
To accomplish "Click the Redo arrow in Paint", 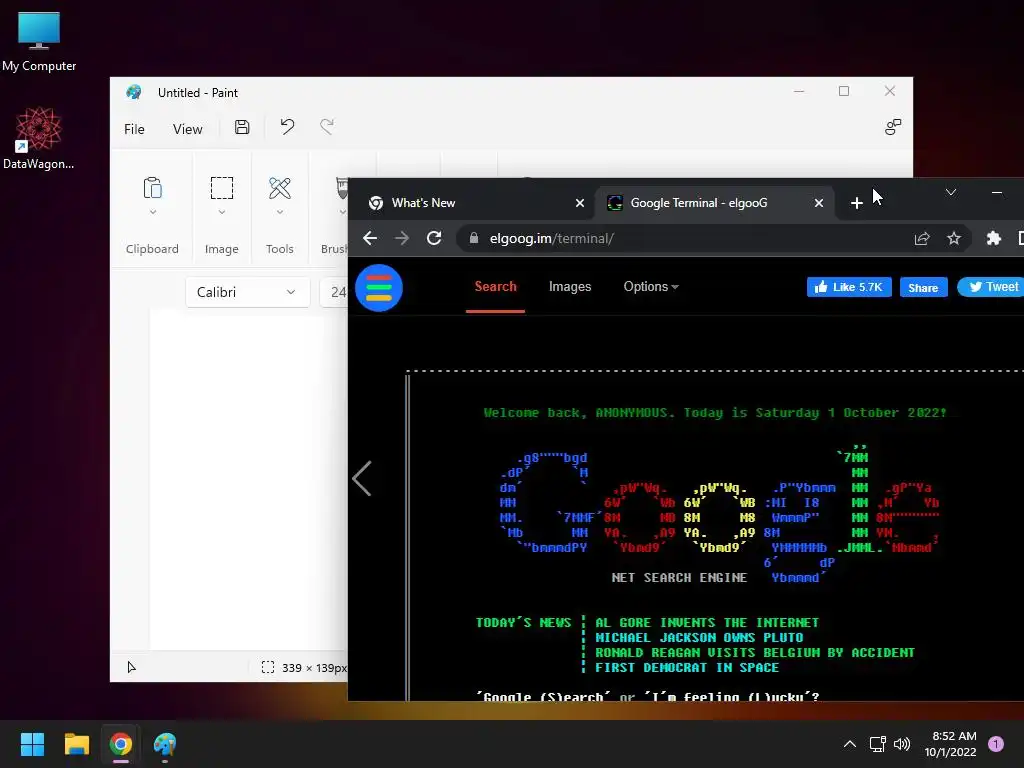I will pos(327,127).
